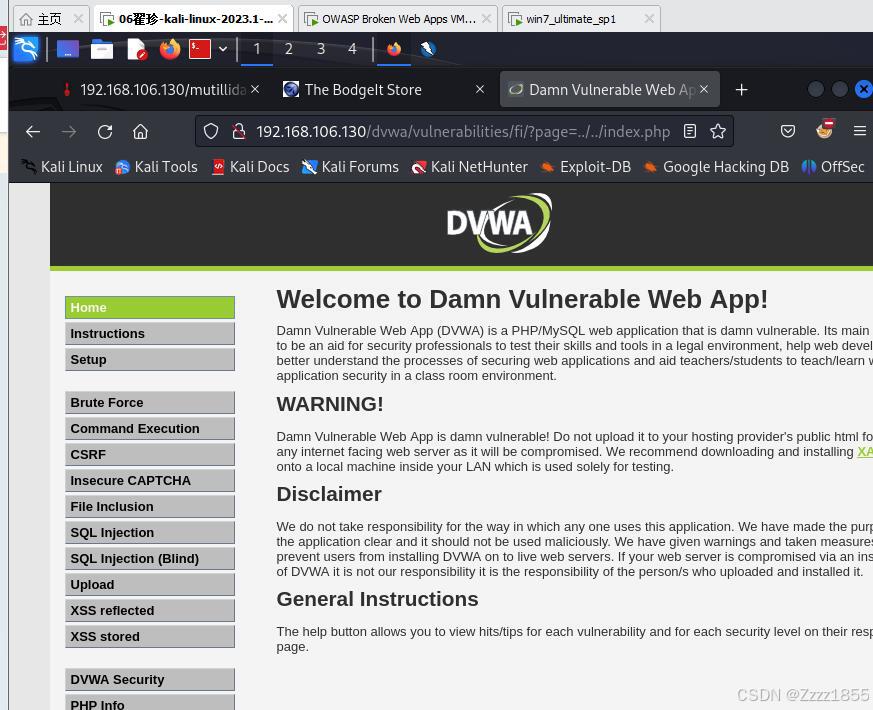The height and width of the screenshot is (710, 873).
Task: Switch to workspace 1
Action: click(257, 49)
